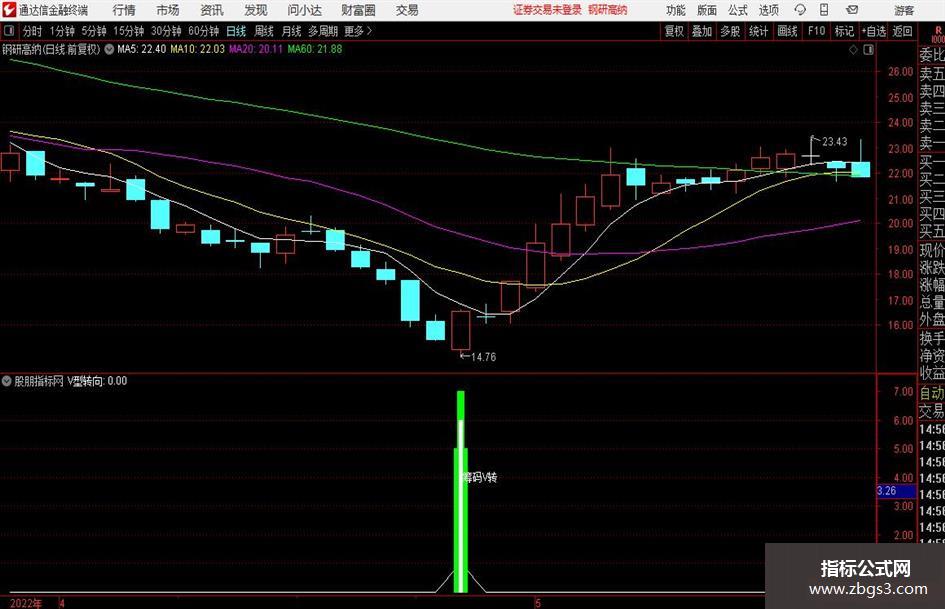This screenshot has height=609, width=945.
Task: Click the 钢研高纳(日线 前复权) chart title
Action: point(51,49)
